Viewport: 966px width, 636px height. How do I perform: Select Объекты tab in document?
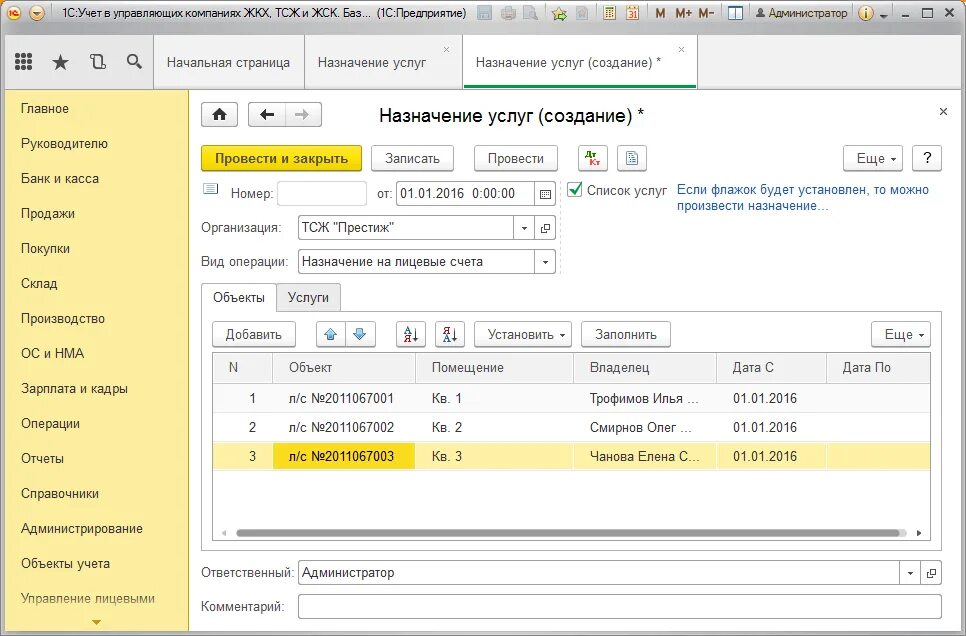pos(238,298)
